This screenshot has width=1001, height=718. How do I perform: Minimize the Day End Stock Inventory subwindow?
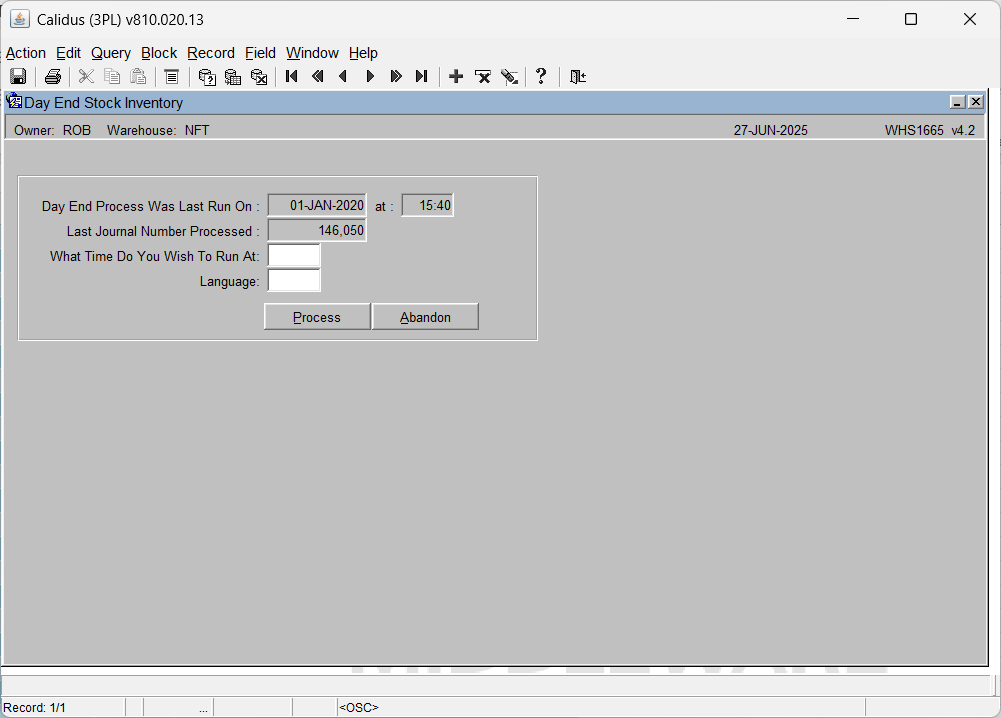tap(958, 102)
